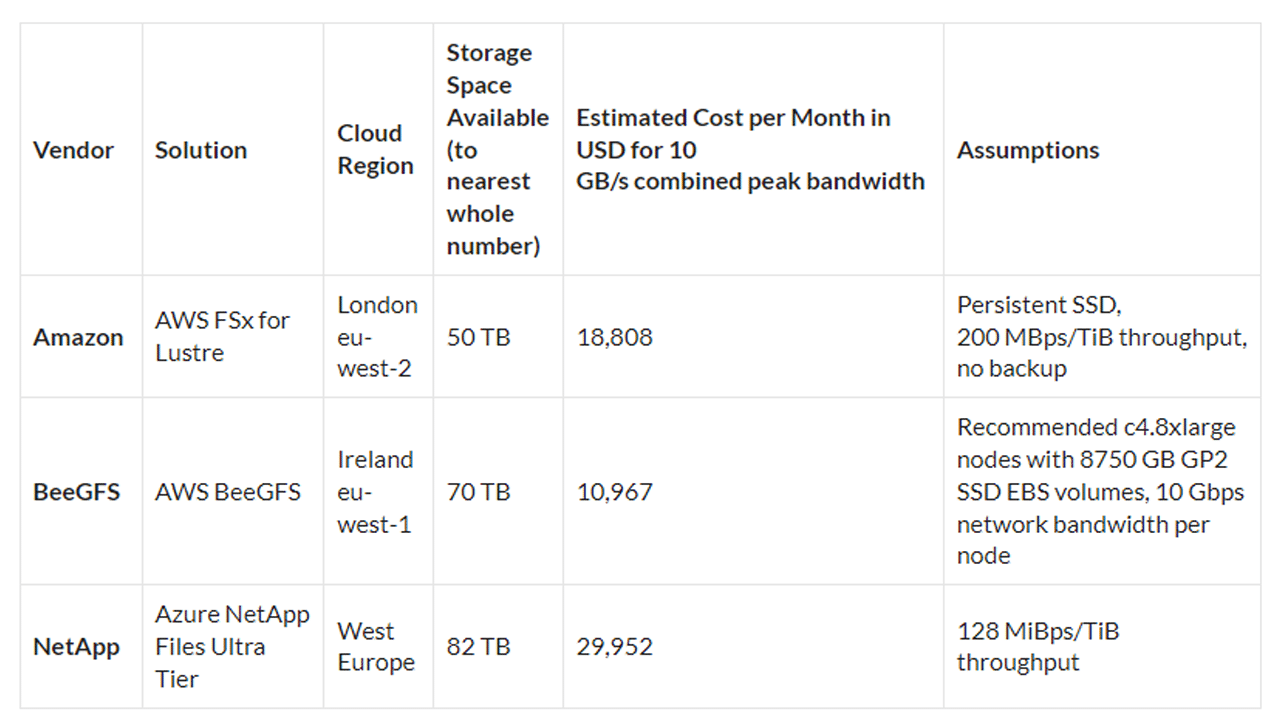The image size is (1280, 717).
Task: Select the Ireland eu-west-1 region cell
Action: tap(375, 492)
